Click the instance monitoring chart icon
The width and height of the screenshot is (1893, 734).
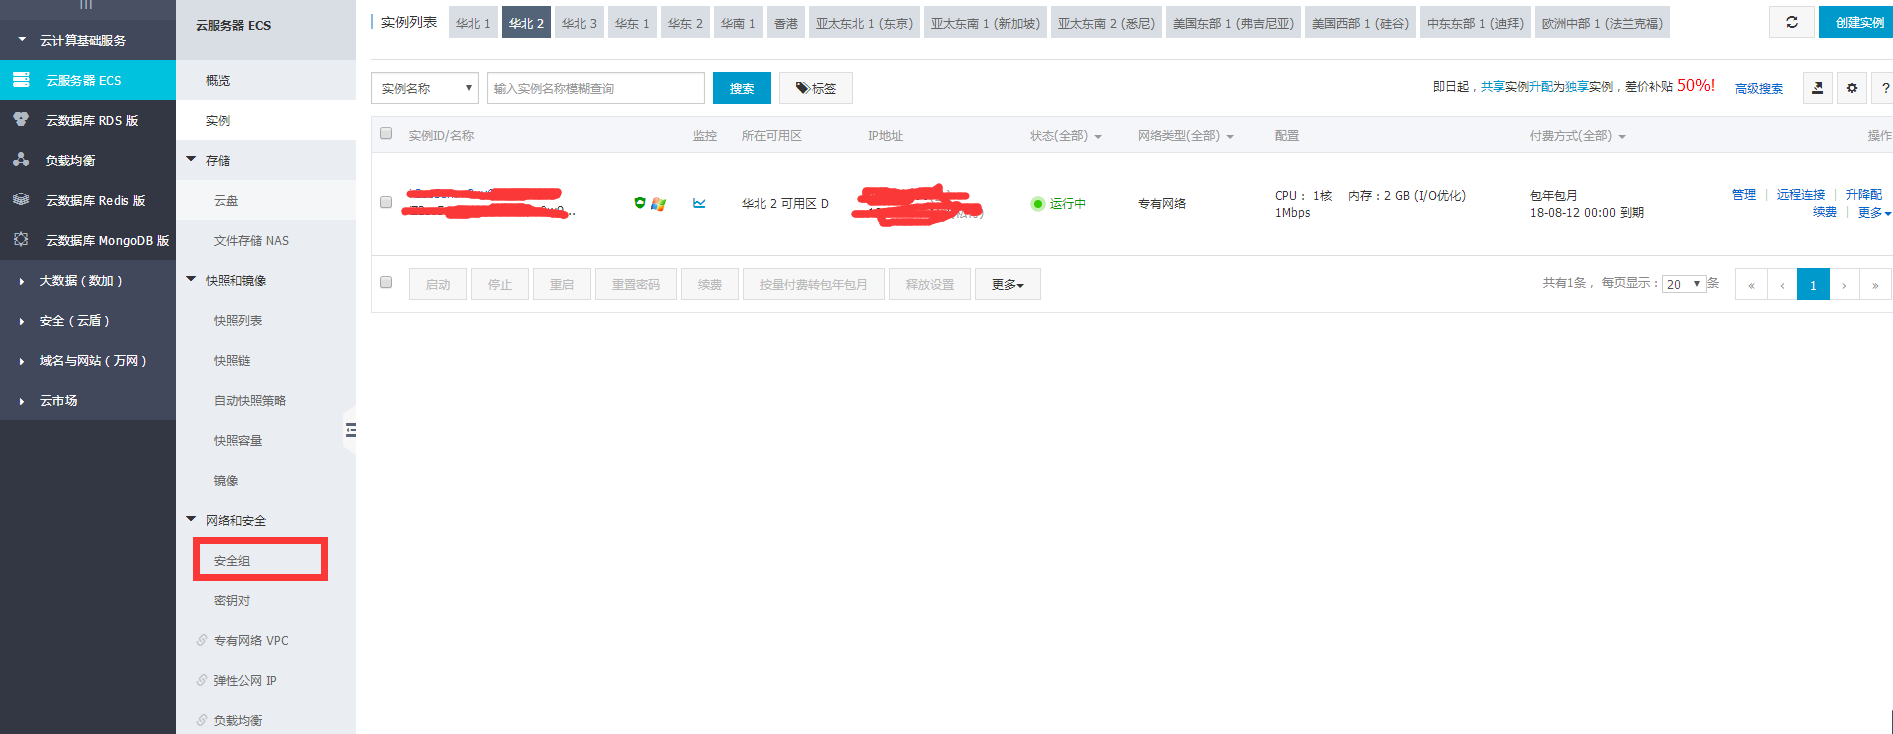pos(699,203)
